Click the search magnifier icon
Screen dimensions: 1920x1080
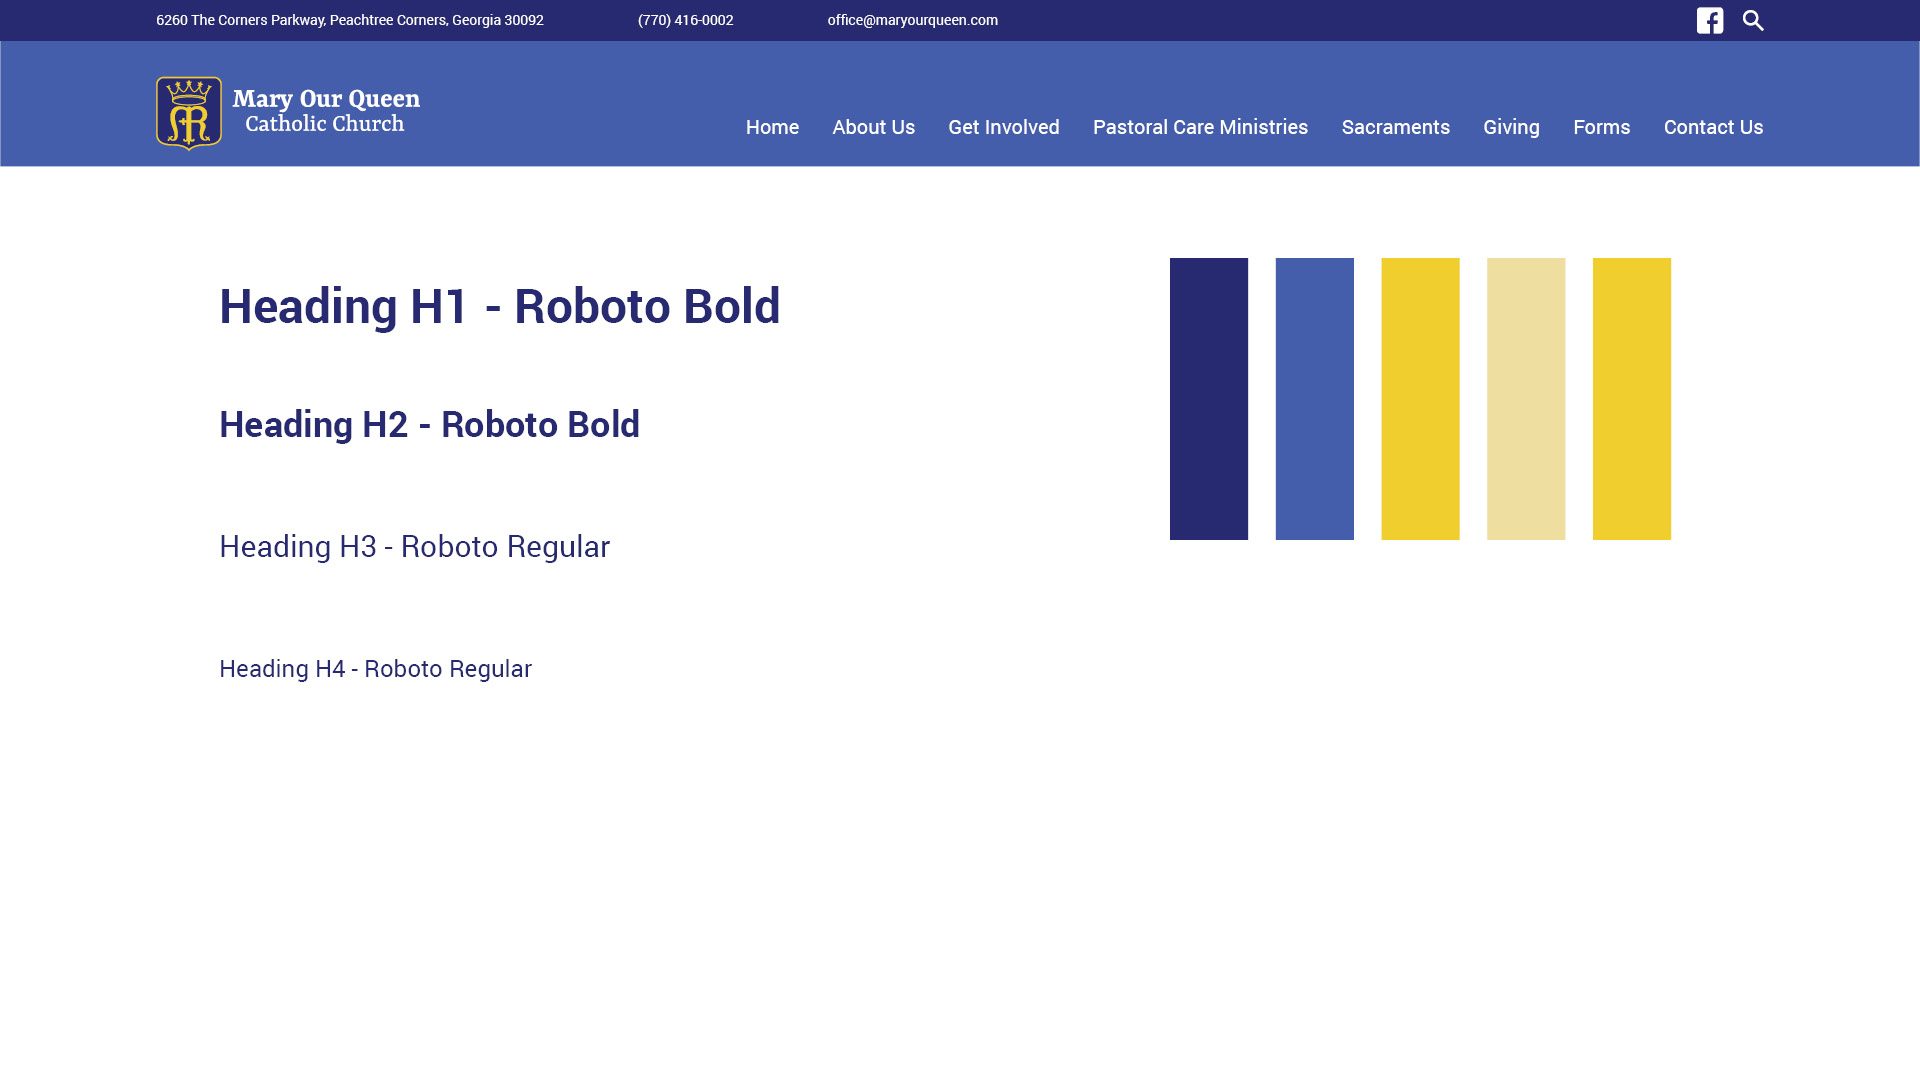1753,21
